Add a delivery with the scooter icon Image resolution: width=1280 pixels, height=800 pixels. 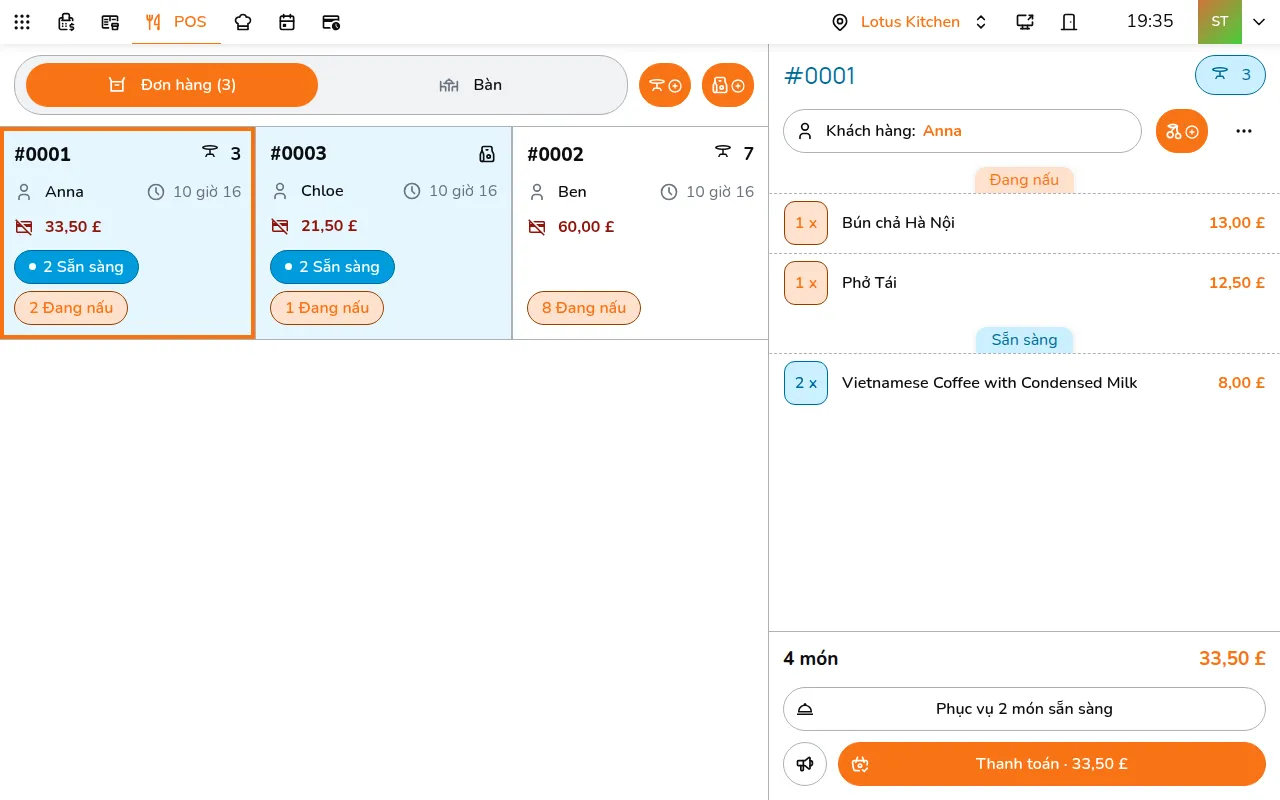[x=1182, y=131]
